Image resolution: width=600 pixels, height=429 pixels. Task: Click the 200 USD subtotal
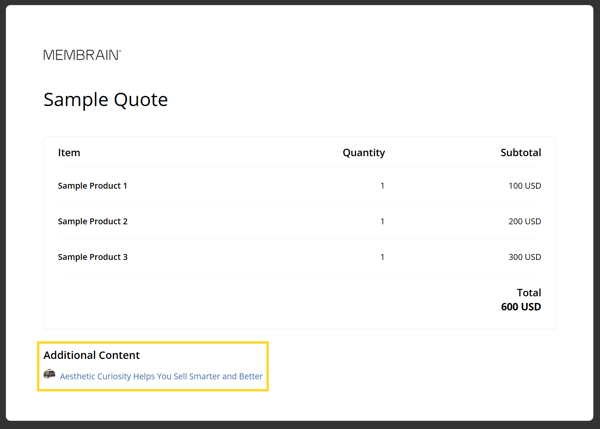click(524, 221)
